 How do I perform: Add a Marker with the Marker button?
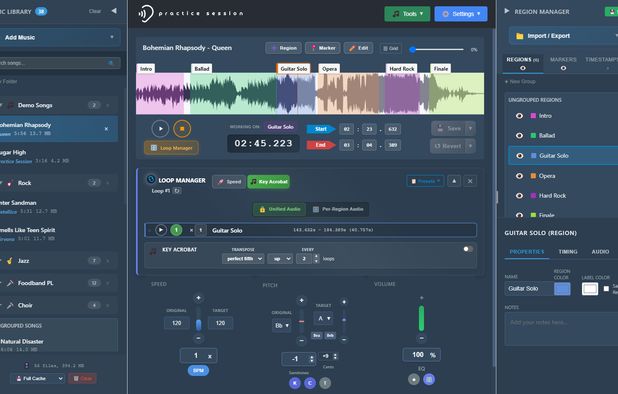point(322,48)
